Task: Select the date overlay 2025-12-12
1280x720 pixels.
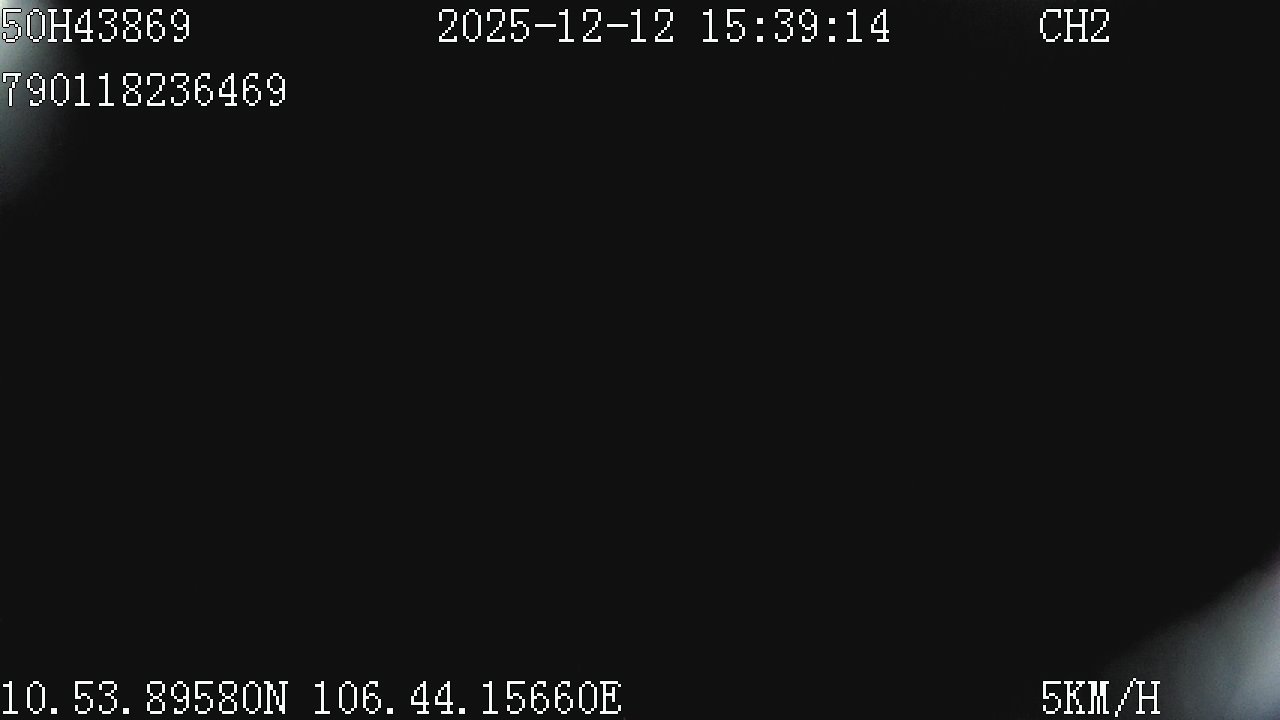Action: click(557, 27)
